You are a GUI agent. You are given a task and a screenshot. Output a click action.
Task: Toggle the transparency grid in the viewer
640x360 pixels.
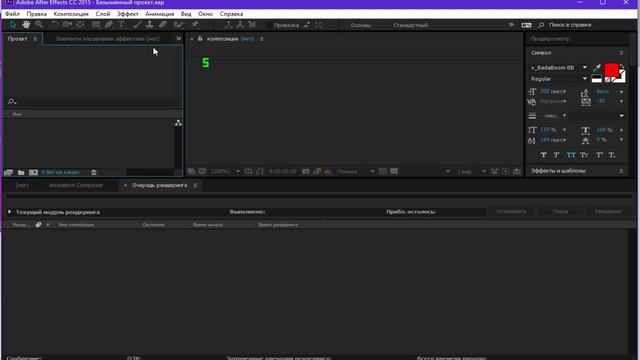pyautogui.click(x=394, y=171)
